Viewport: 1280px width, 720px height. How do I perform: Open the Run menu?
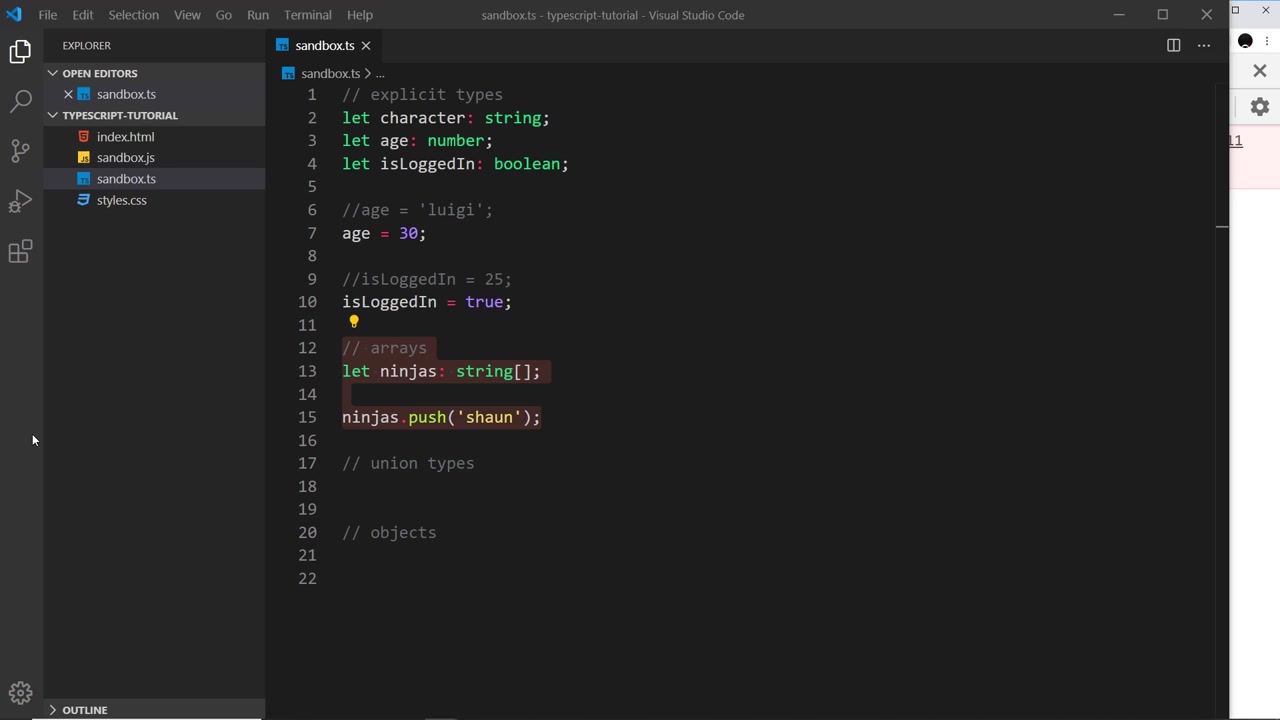coord(258,15)
